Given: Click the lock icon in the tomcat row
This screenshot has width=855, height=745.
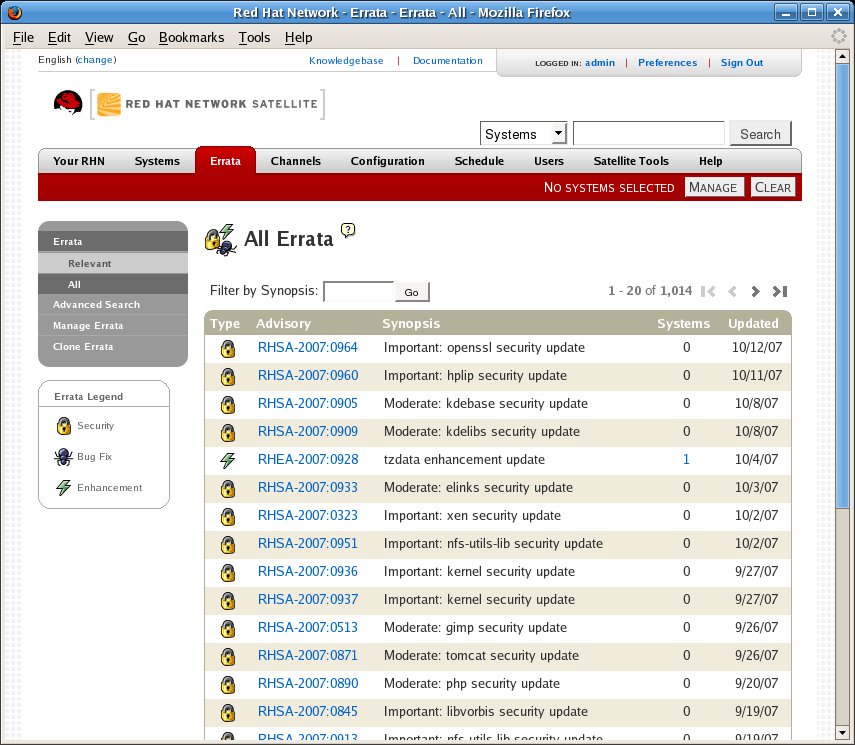Looking at the screenshot, I should 228,656.
